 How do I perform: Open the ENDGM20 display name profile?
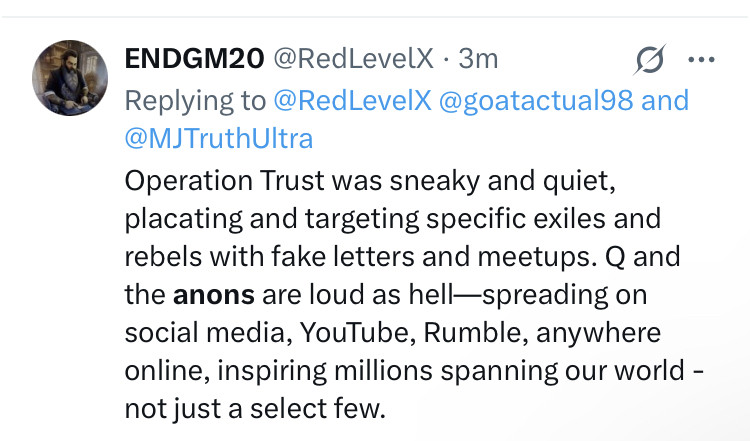192,60
